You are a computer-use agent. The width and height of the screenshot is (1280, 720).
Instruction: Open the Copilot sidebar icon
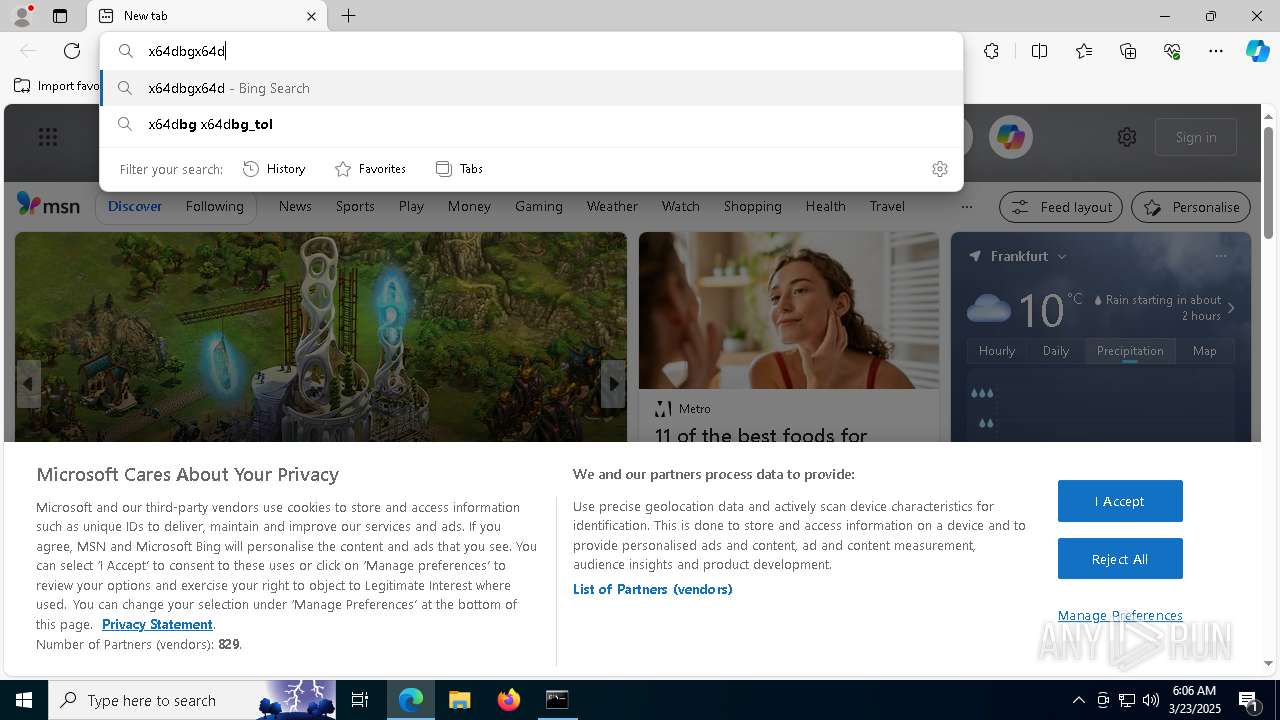[x=1257, y=51]
